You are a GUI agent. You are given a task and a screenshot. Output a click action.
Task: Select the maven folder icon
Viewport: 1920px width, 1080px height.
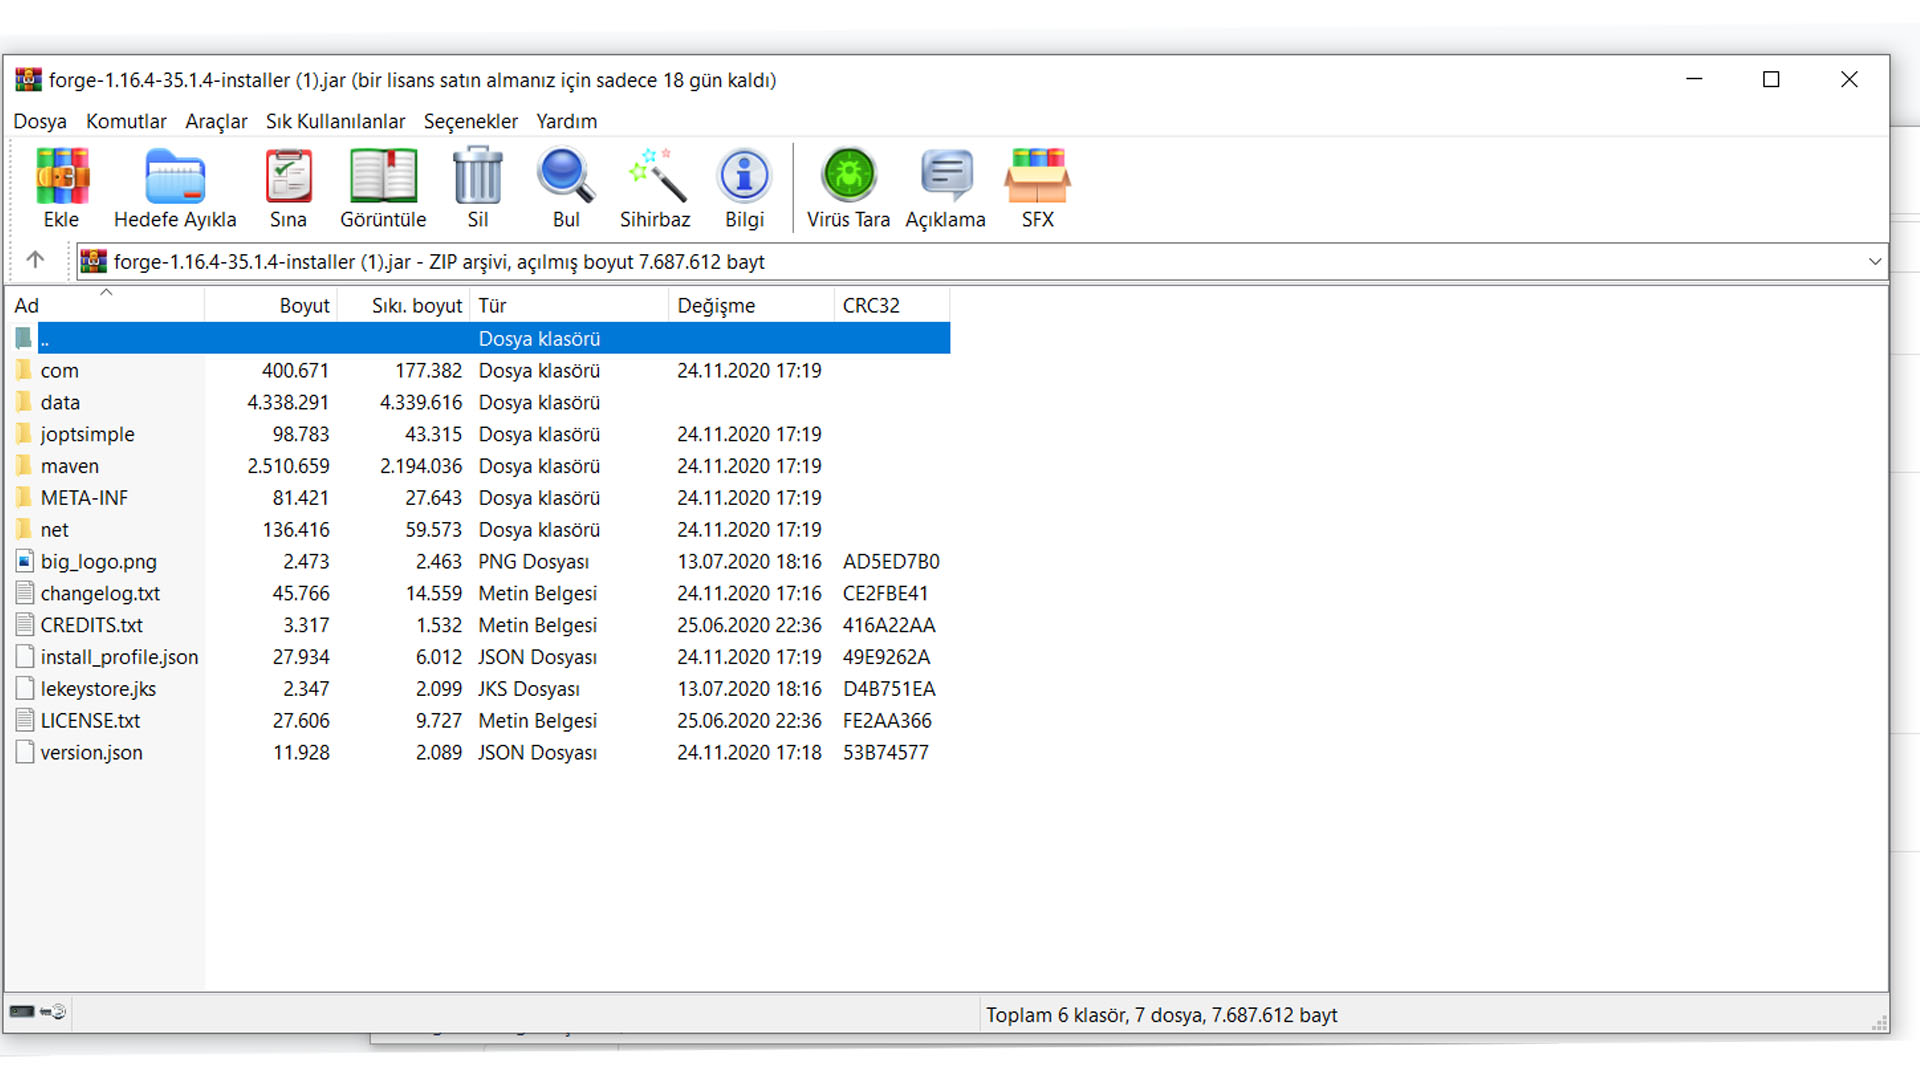(24, 466)
